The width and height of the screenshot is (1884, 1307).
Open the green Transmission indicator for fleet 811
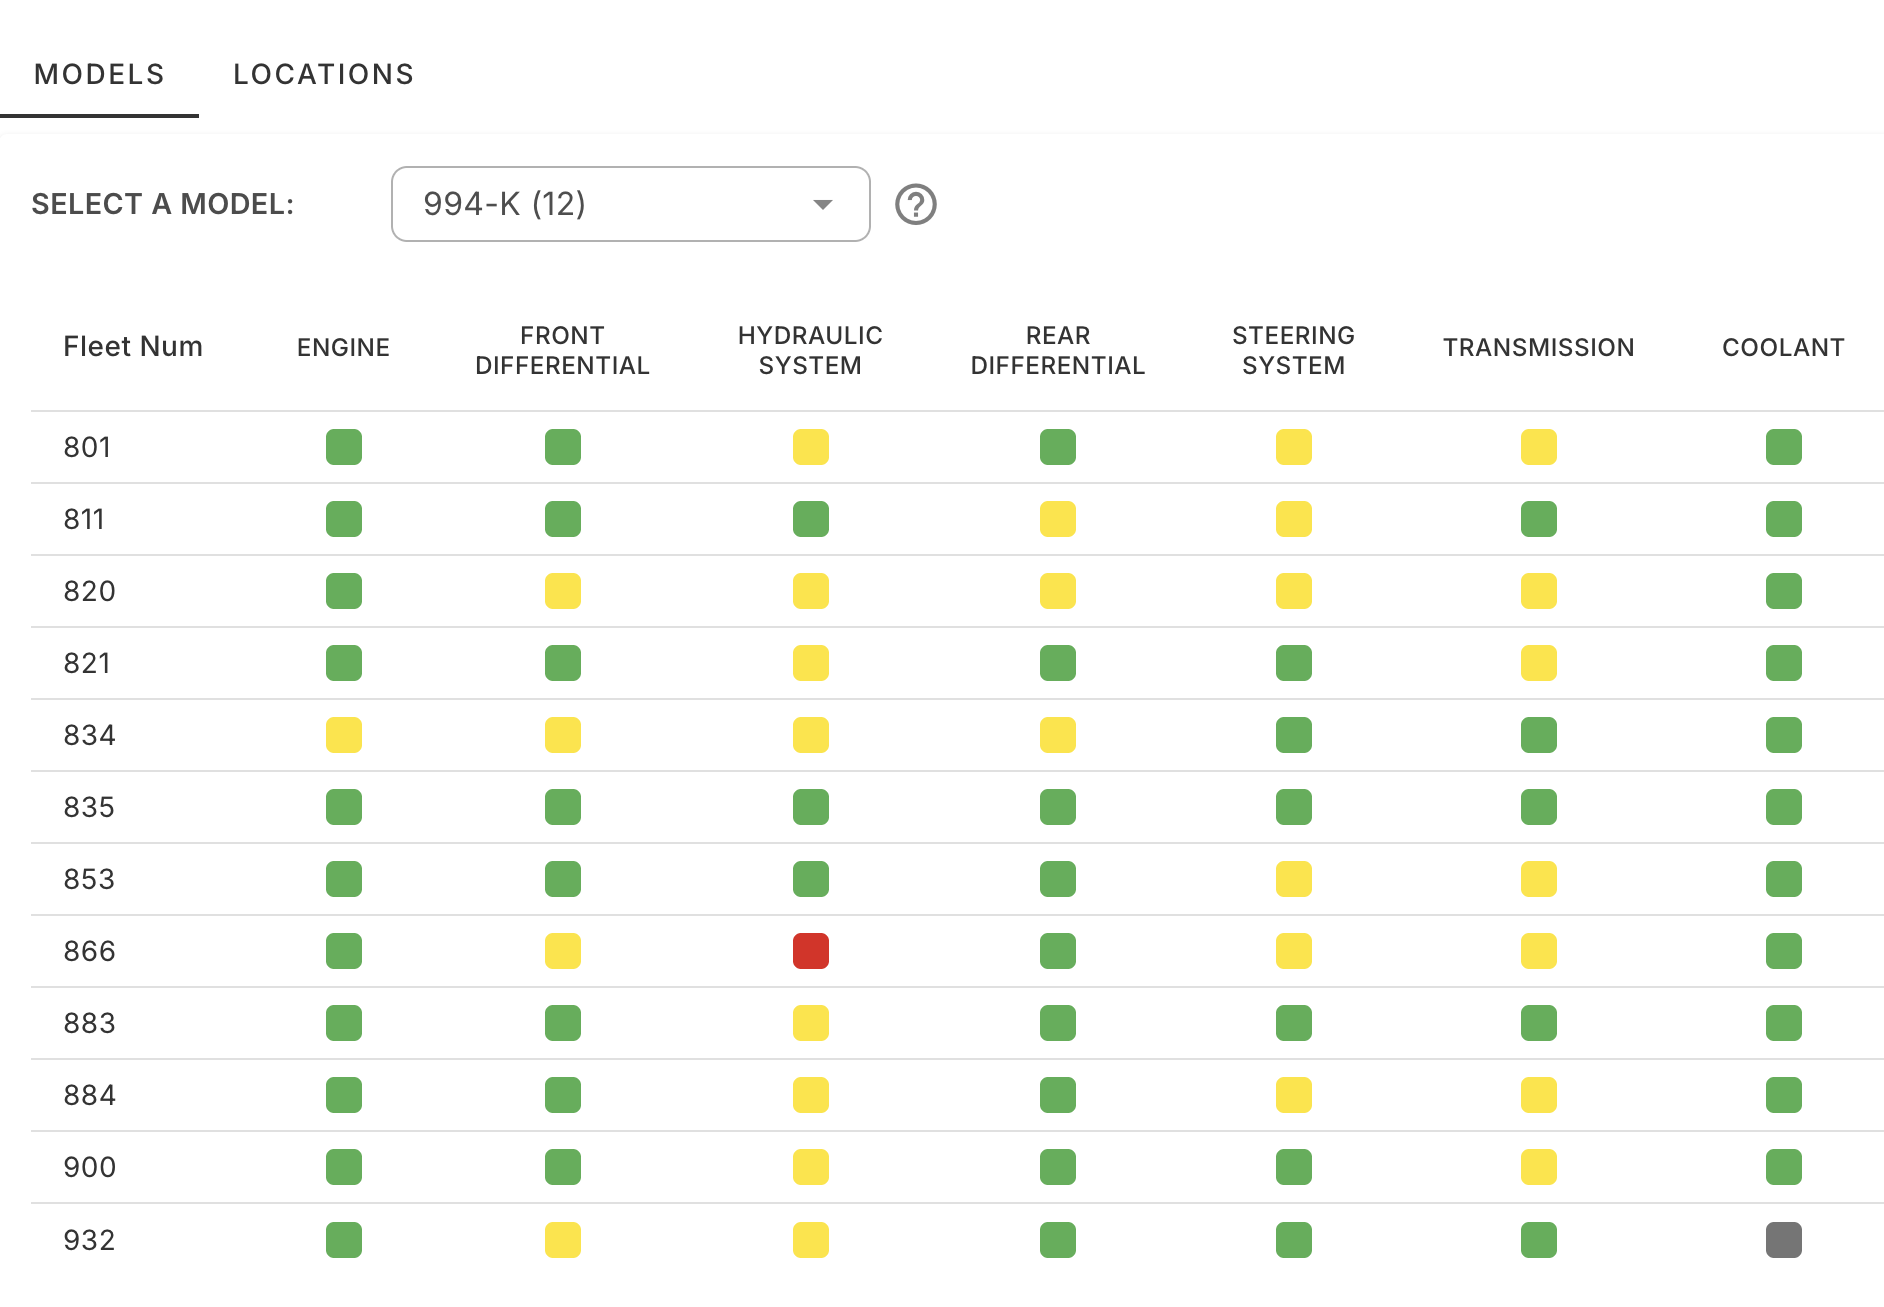click(1538, 519)
